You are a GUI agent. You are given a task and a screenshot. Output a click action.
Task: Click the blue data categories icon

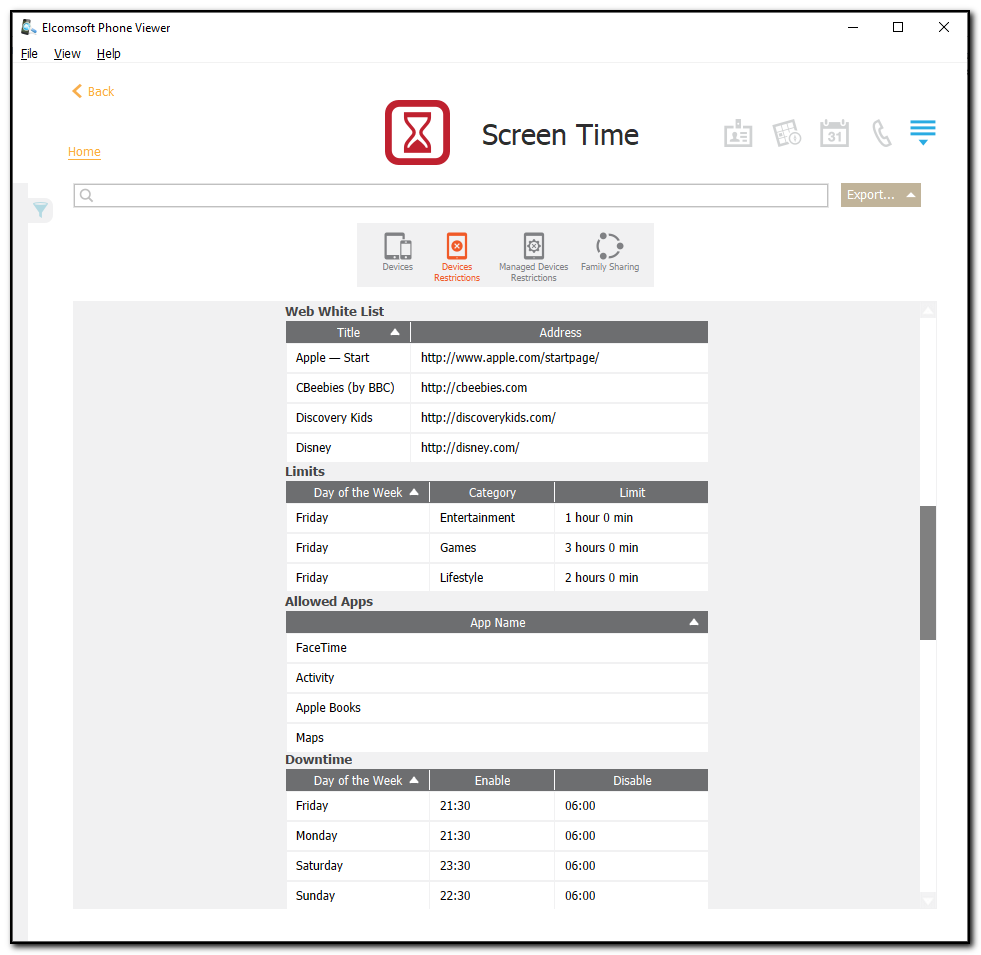pos(922,131)
